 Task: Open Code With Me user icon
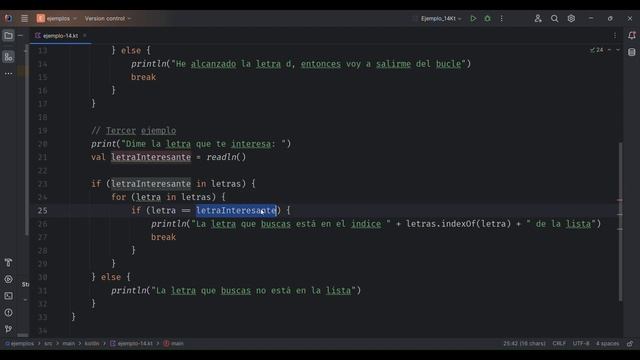(538, 18)
